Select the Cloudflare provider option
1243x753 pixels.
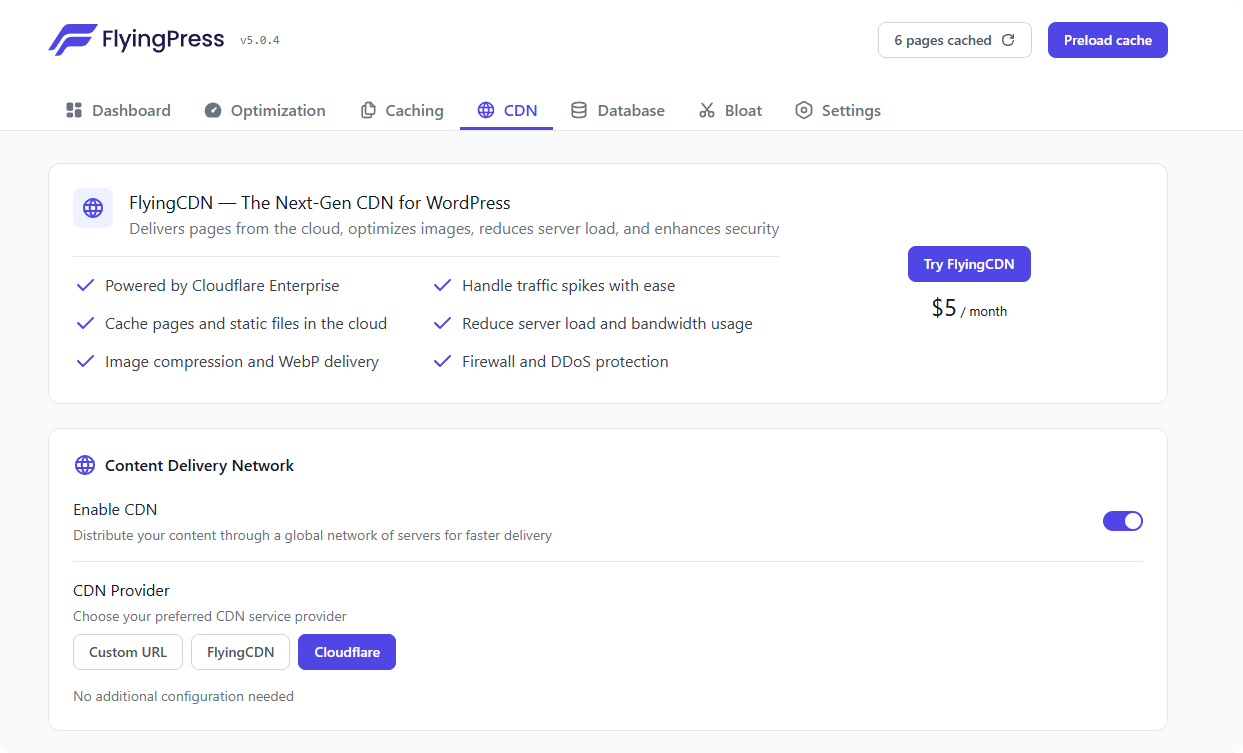click(347, 652)
